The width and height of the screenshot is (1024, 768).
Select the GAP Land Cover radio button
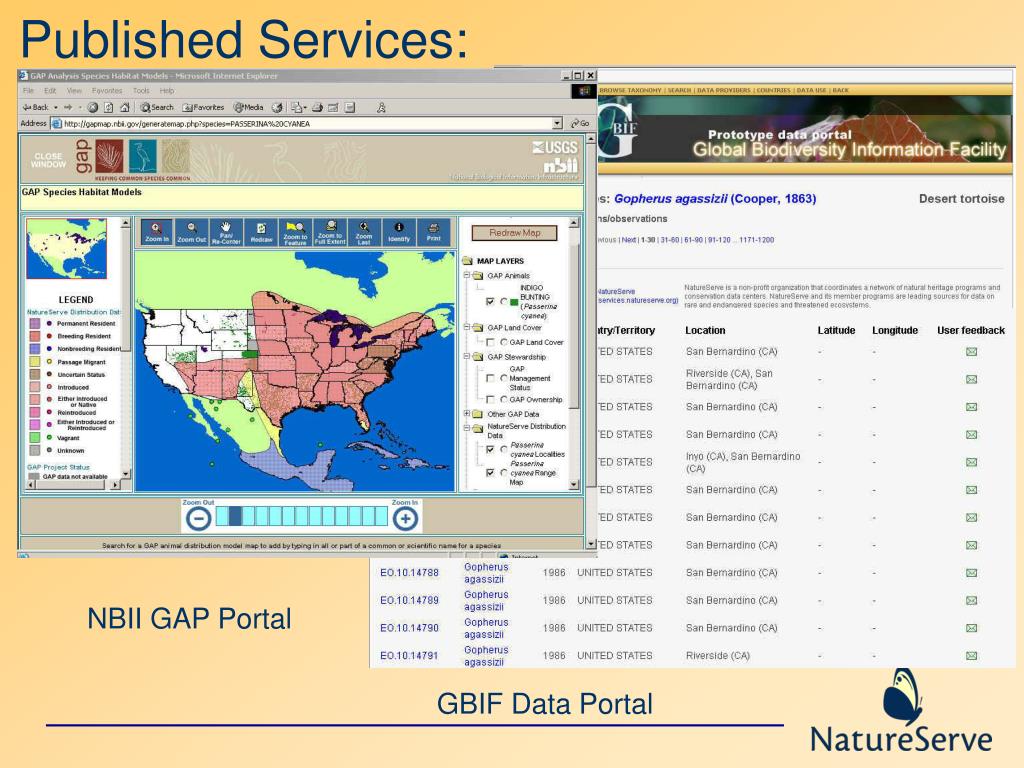[x=504, y=342]
